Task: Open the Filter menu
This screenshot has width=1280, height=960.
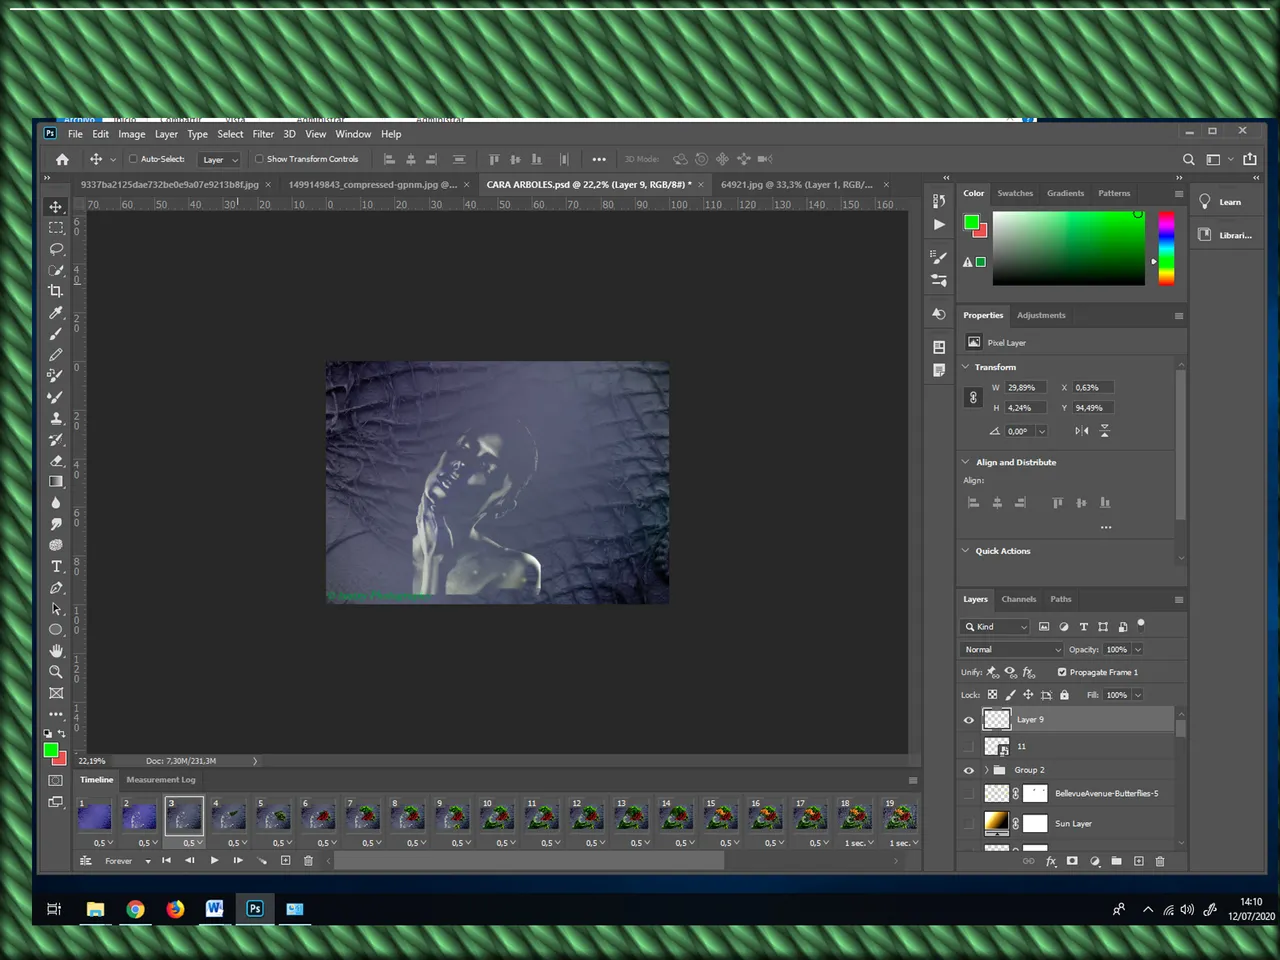Action: click(263, 134)
